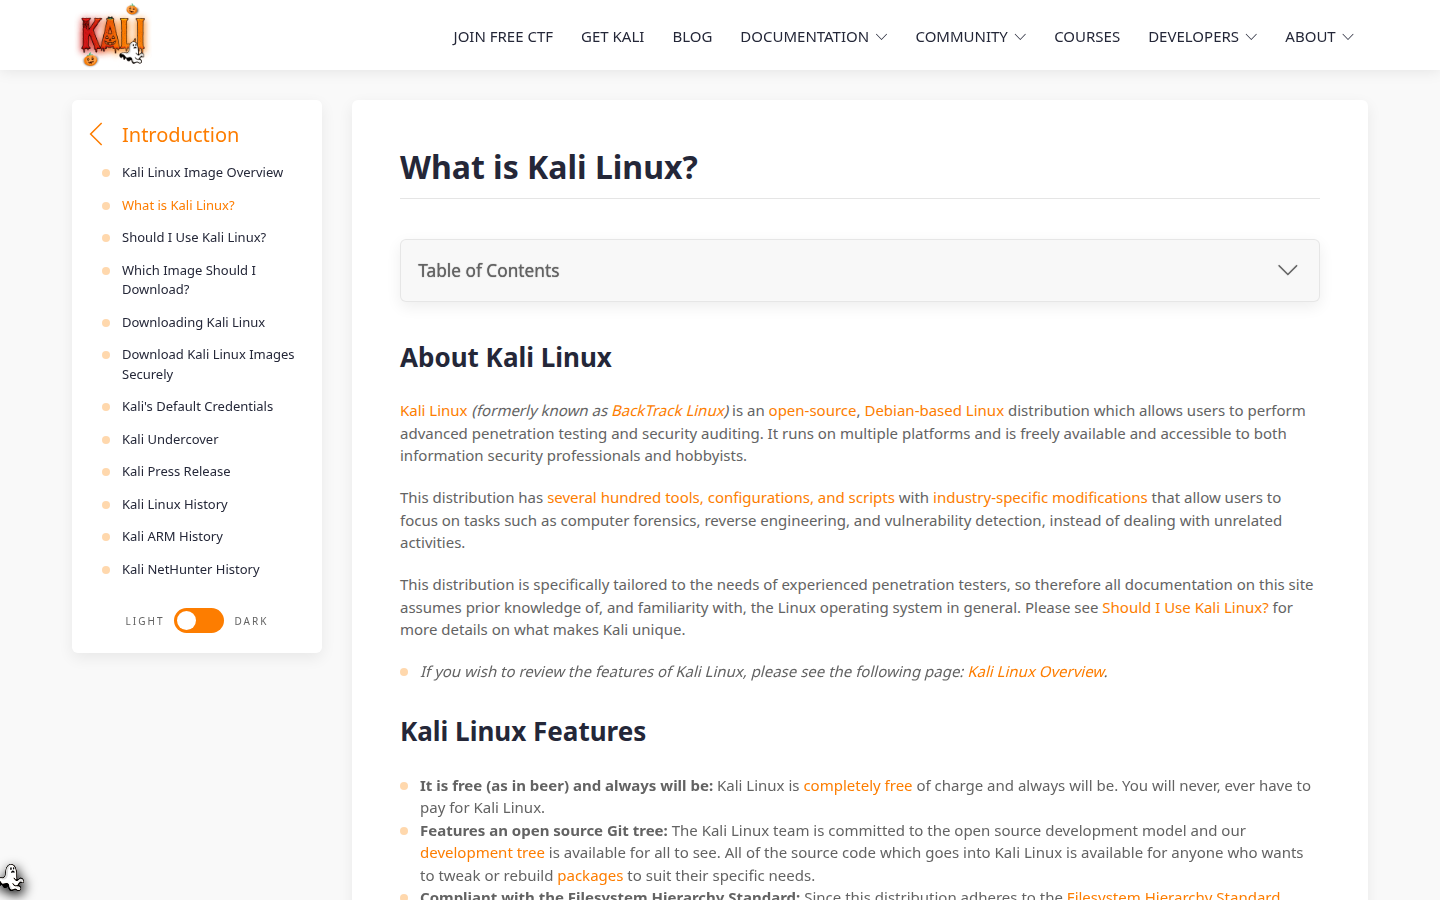Follow the open-source link
Screen dimensions: 1440x900
point(812,411)
